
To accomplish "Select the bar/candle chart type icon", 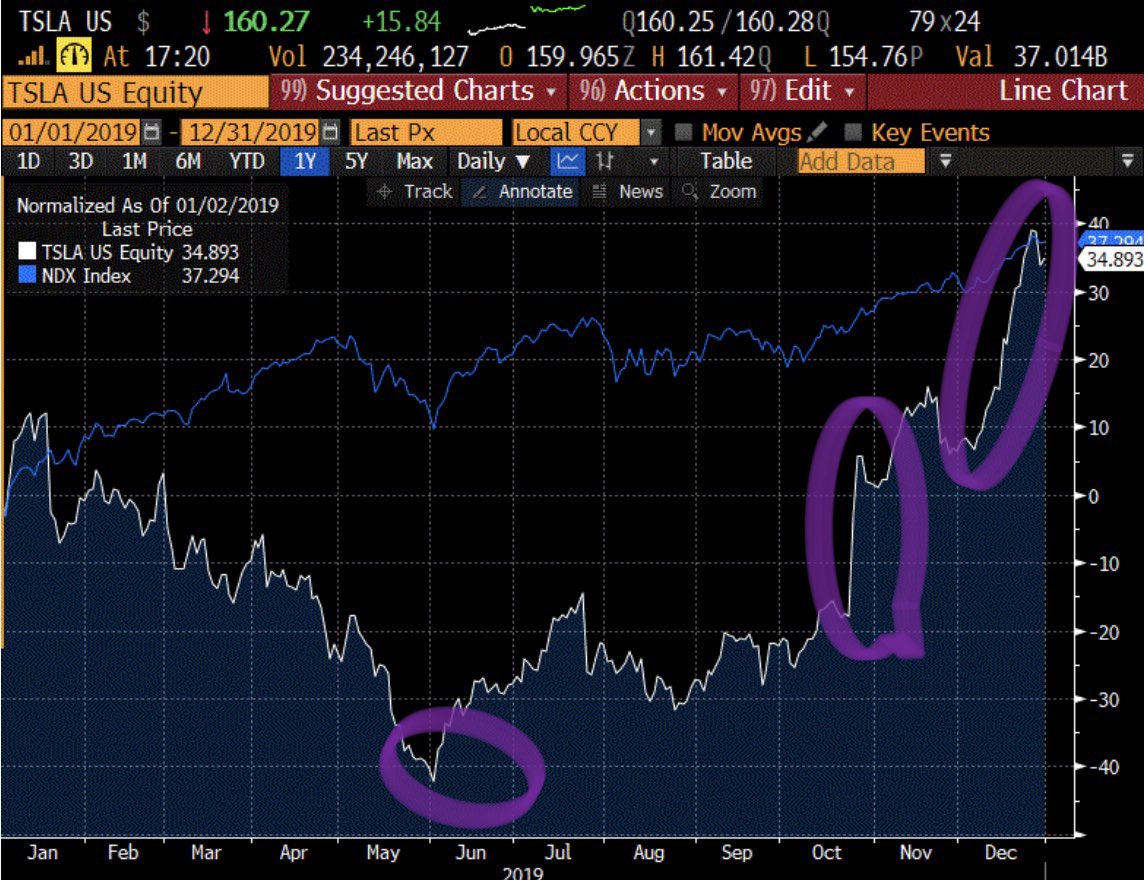I will (x=604, y=161).
